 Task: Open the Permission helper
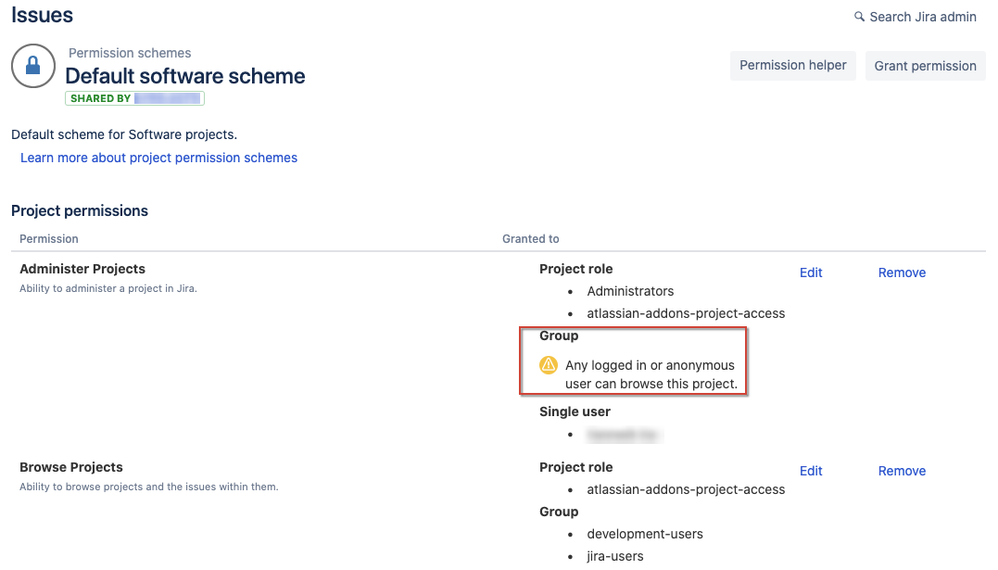(792, 66)
